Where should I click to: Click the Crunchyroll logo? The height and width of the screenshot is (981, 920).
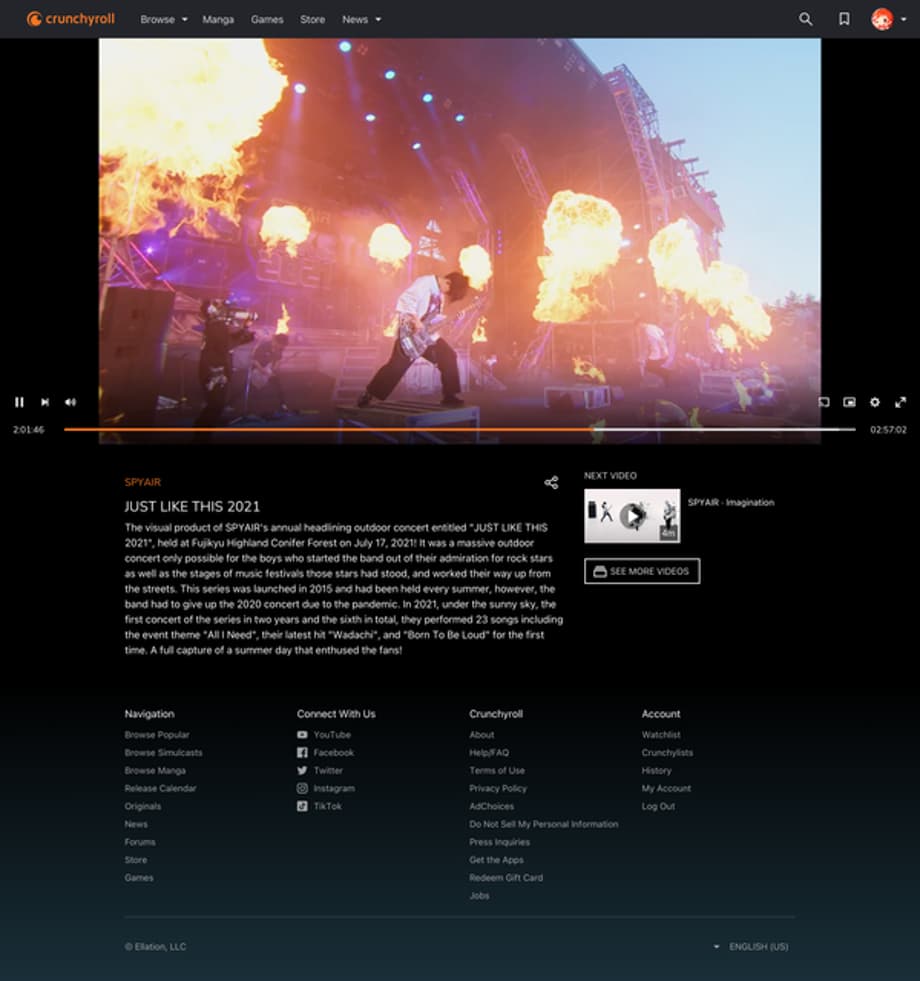point(71,19)
